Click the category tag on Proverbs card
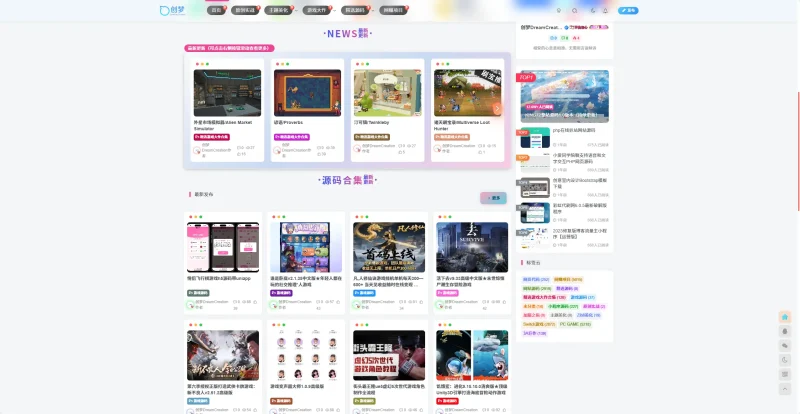 pyautogui.click(x=291, y=137)
